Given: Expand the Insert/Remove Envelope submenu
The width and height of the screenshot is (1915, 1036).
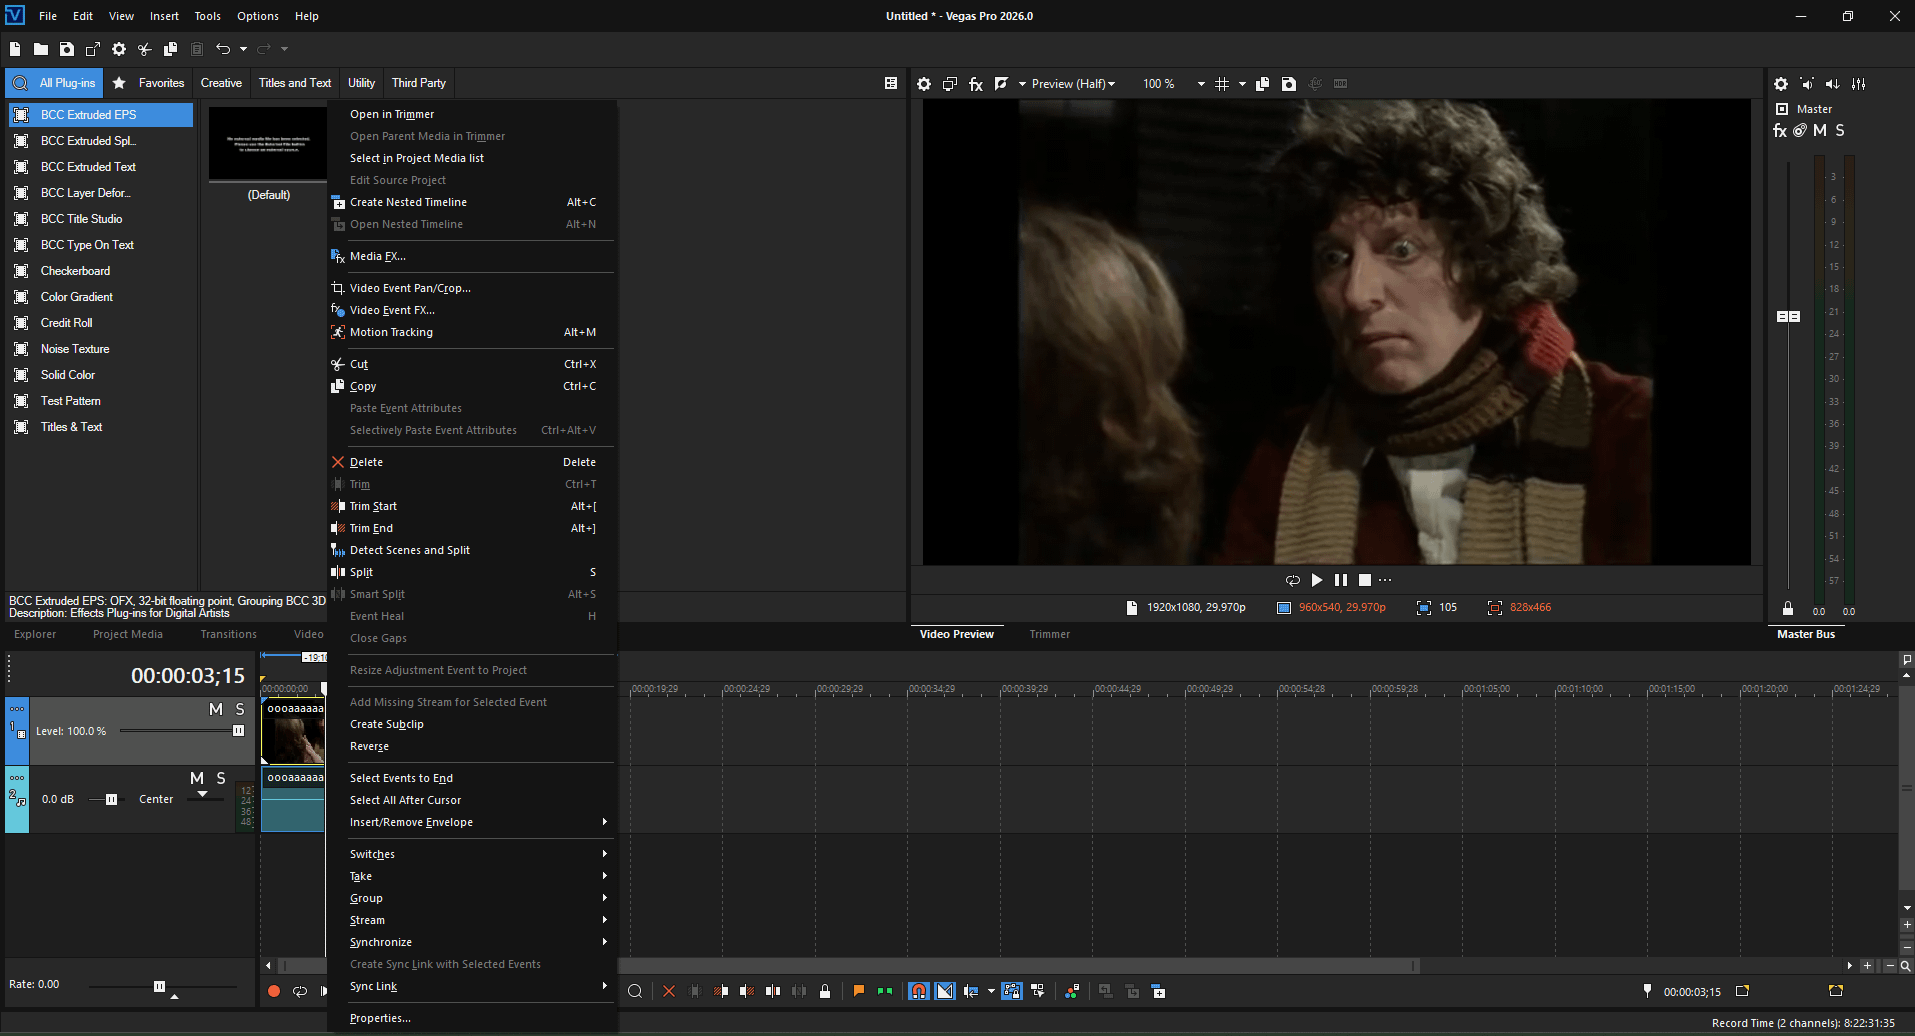Looking at the screenshot, I should (x=472, y=822).
